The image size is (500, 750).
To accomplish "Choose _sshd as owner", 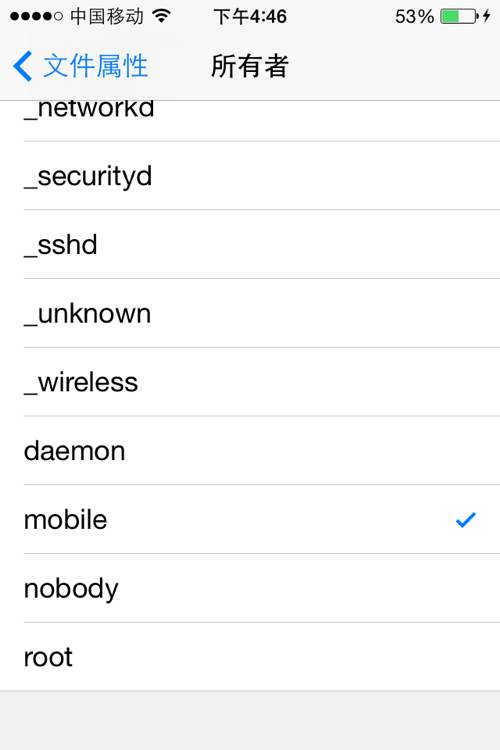I will click(x=250, y=244).
